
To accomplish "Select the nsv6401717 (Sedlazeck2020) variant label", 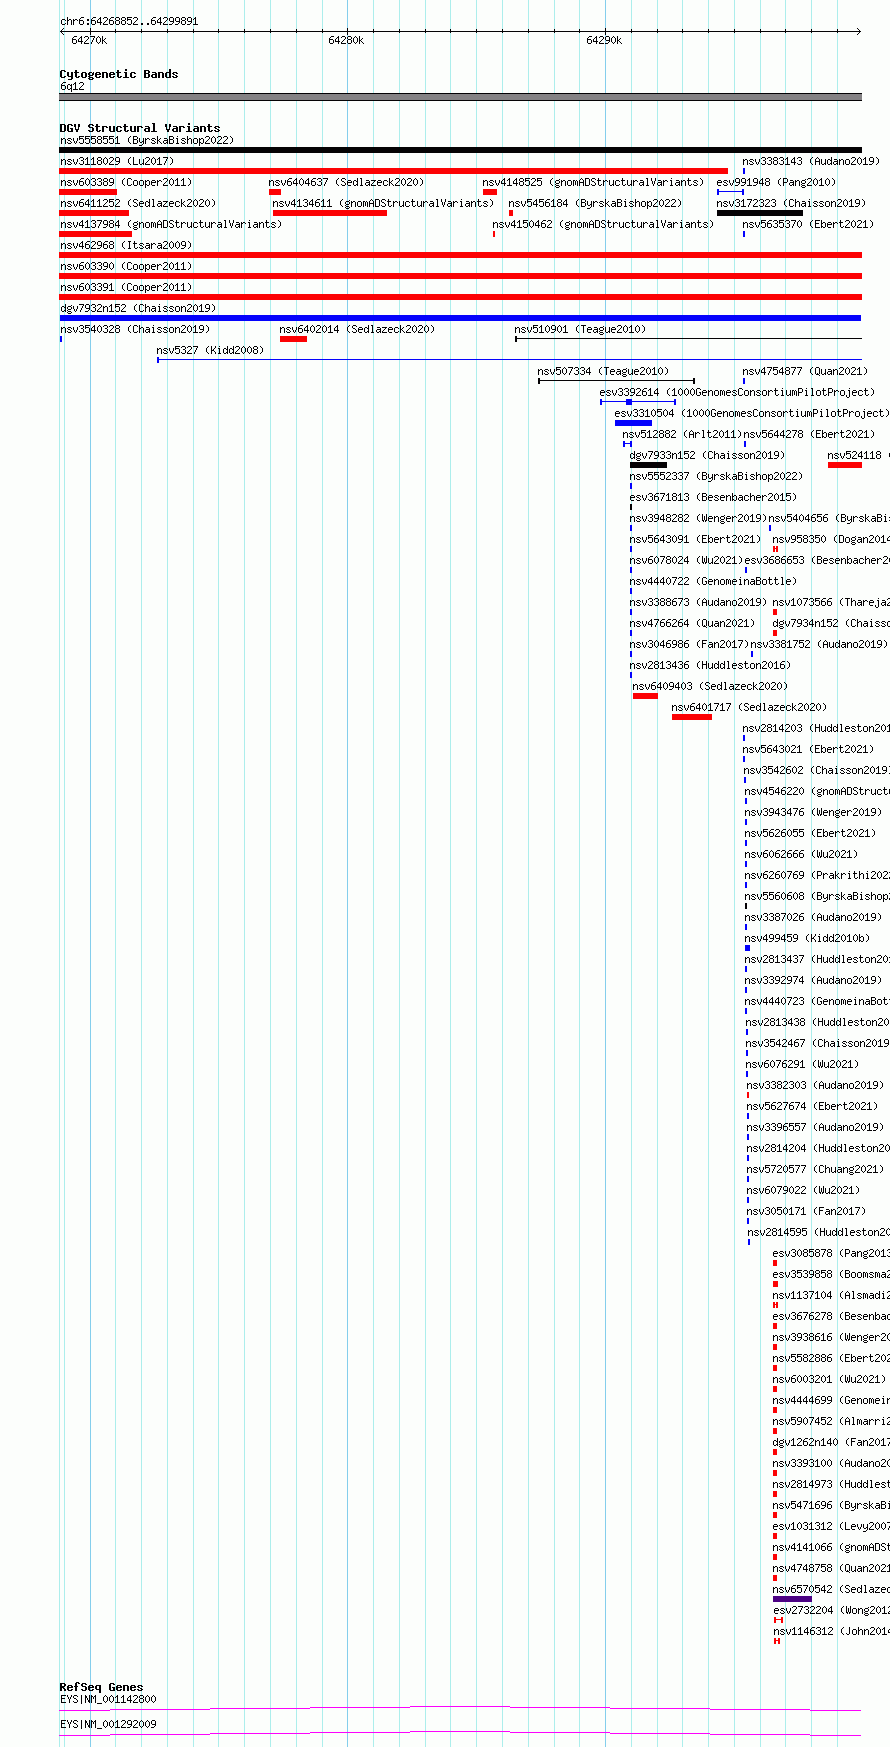I will tap(749, 708).
